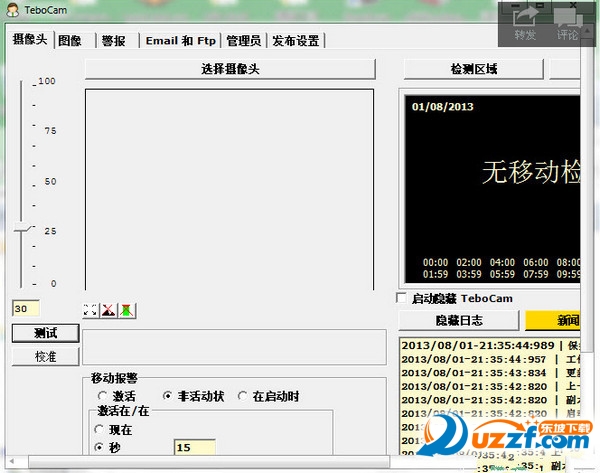
Task: Click the seconds field showing 15
Action: click(195, 447)
